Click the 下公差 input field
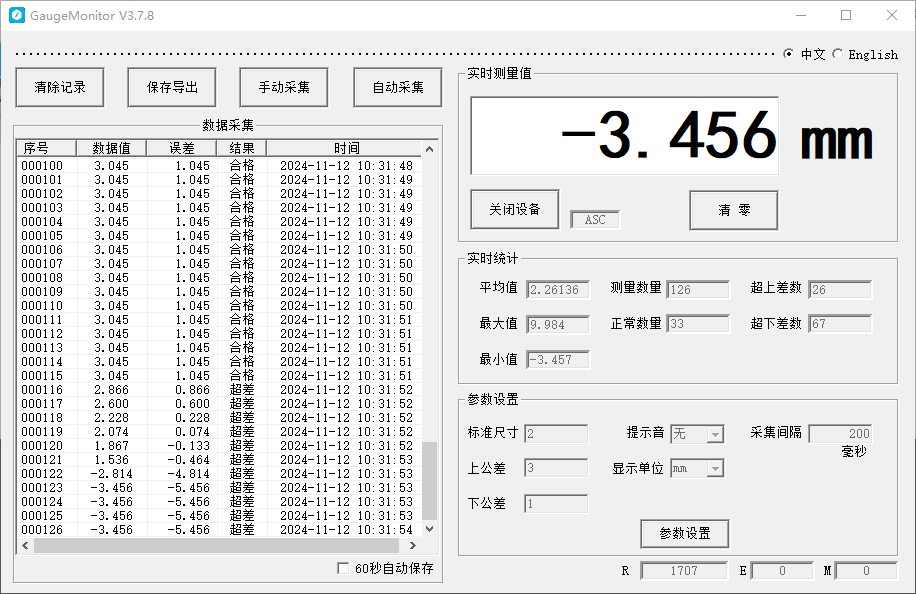Screen dimensions: 916x594 [556, 503]
